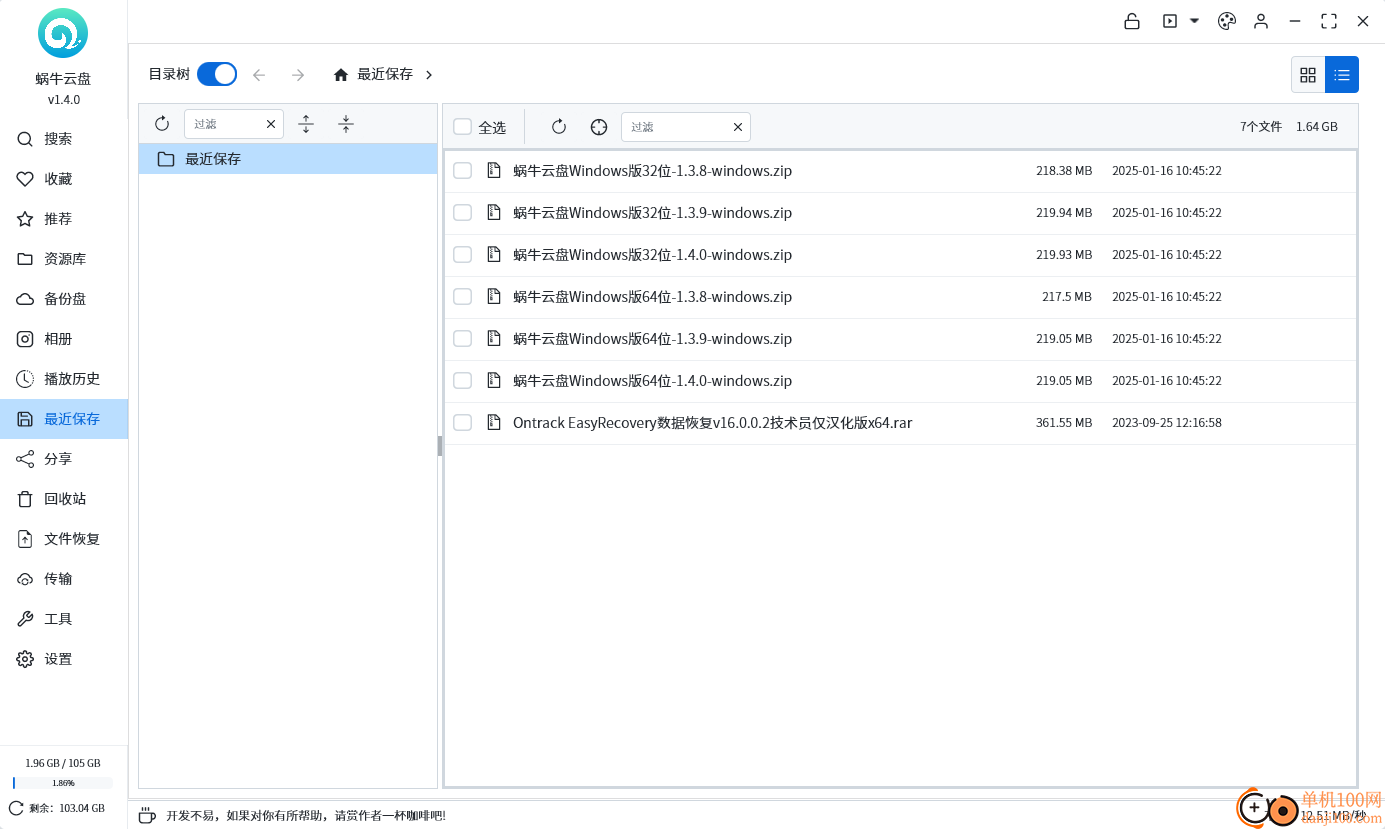
Task: Go forward with the right arrow
Action: coord(298,75)
